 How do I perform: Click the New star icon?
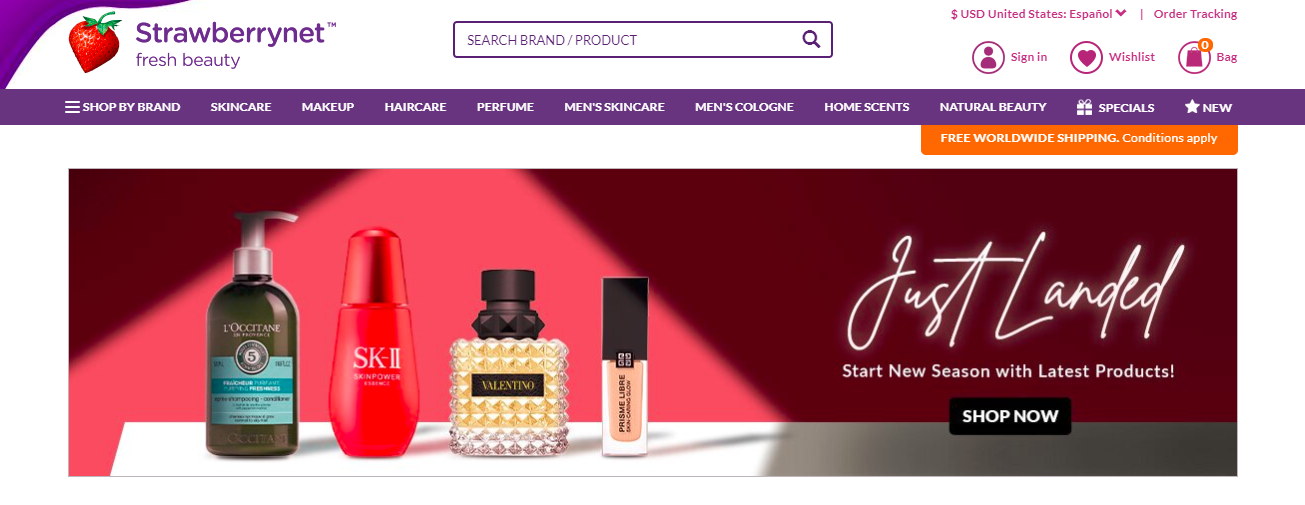(1191, 106)
